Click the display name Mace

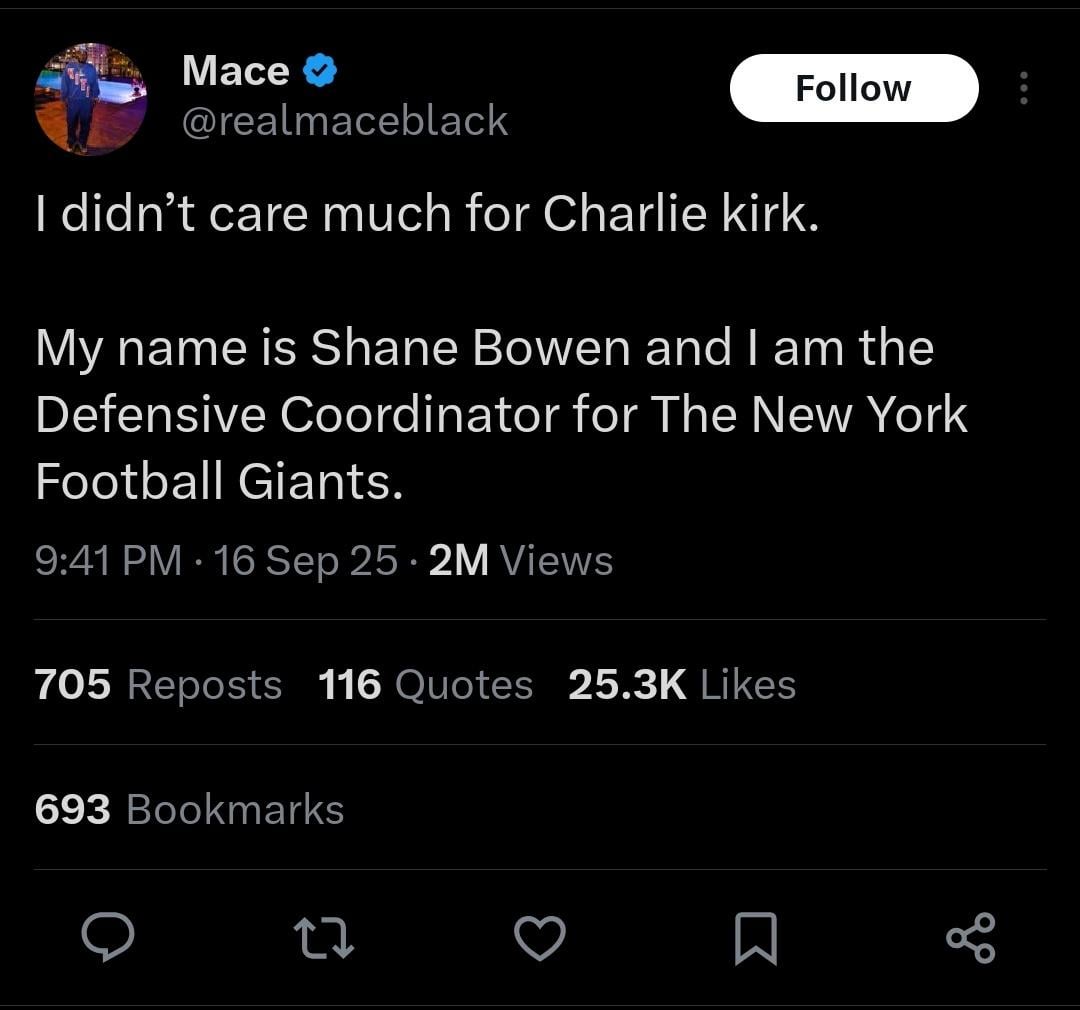pos(233,69)
